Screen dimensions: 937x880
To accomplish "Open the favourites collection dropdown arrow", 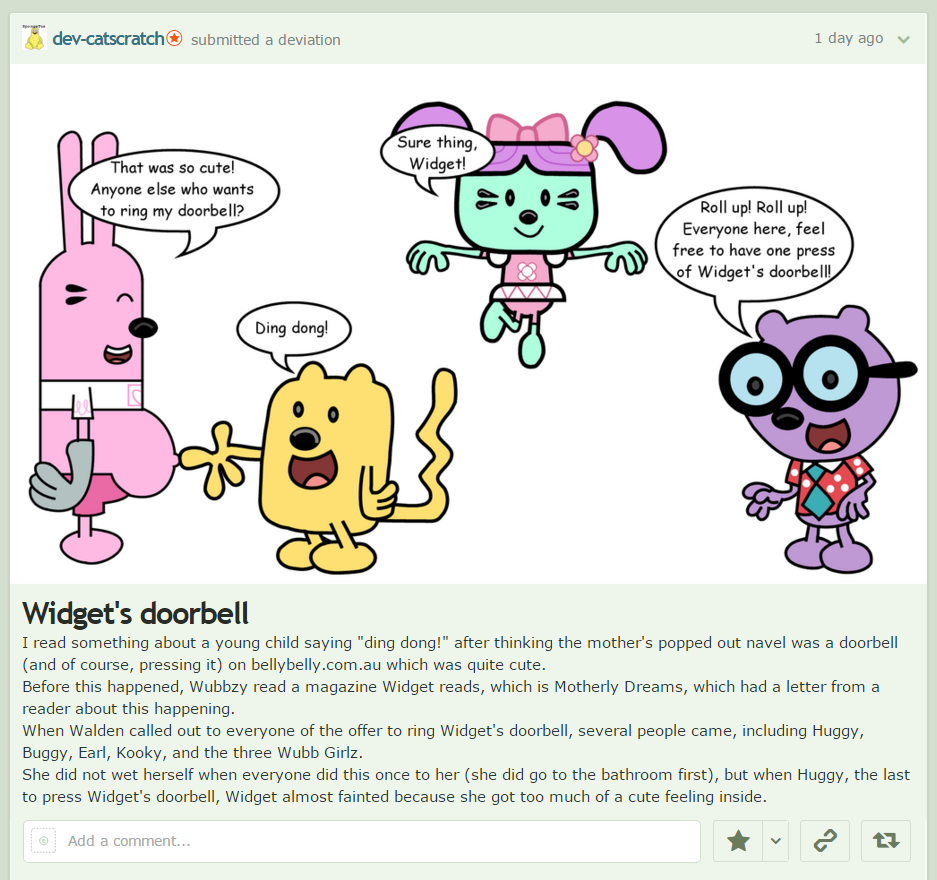I will (776, 841).
